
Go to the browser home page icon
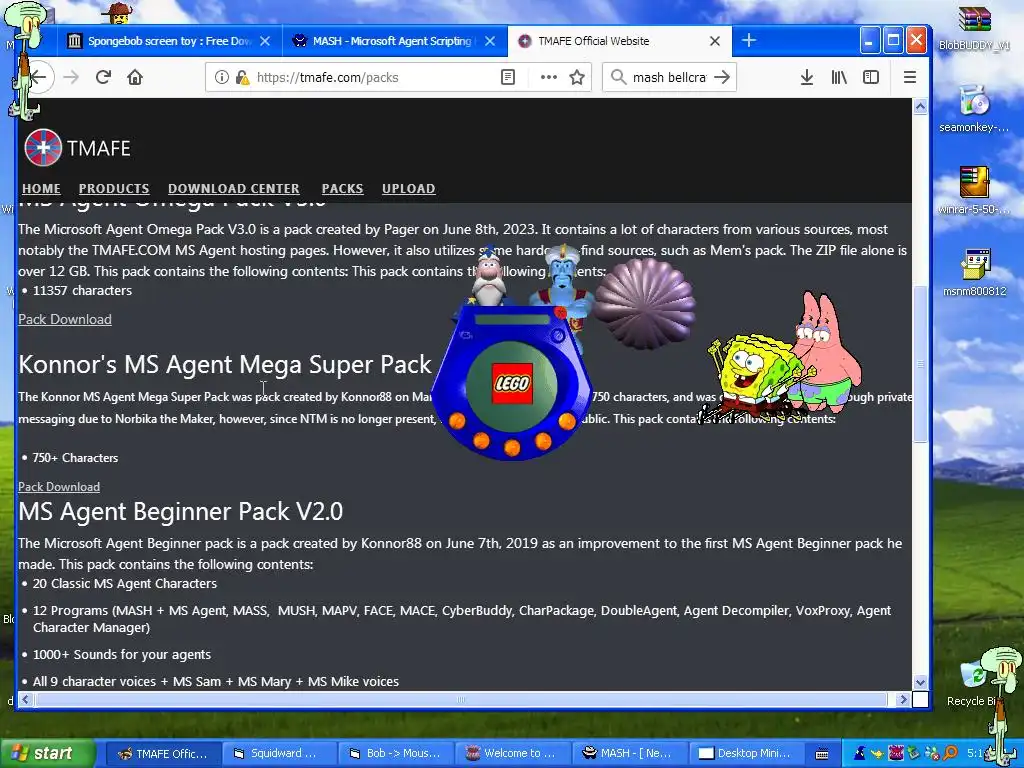135,77
